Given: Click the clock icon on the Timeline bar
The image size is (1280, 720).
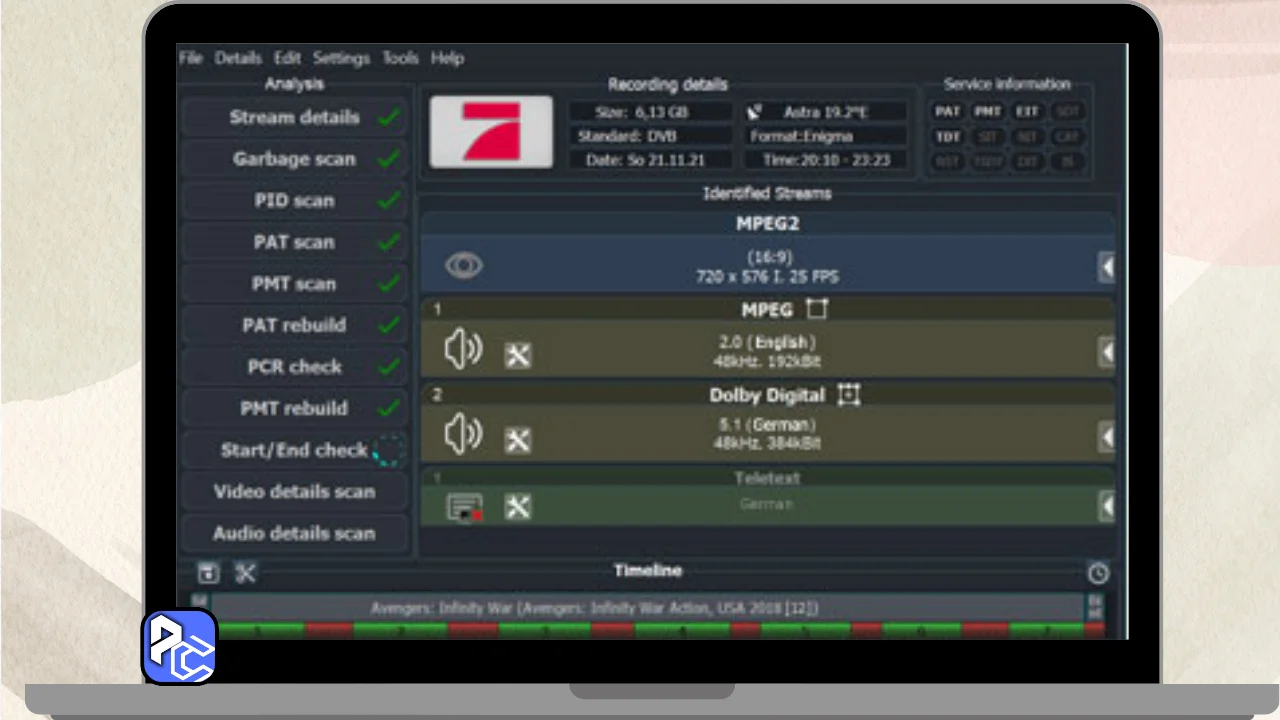Looking at the screenshot, I should pos(1098,573).
